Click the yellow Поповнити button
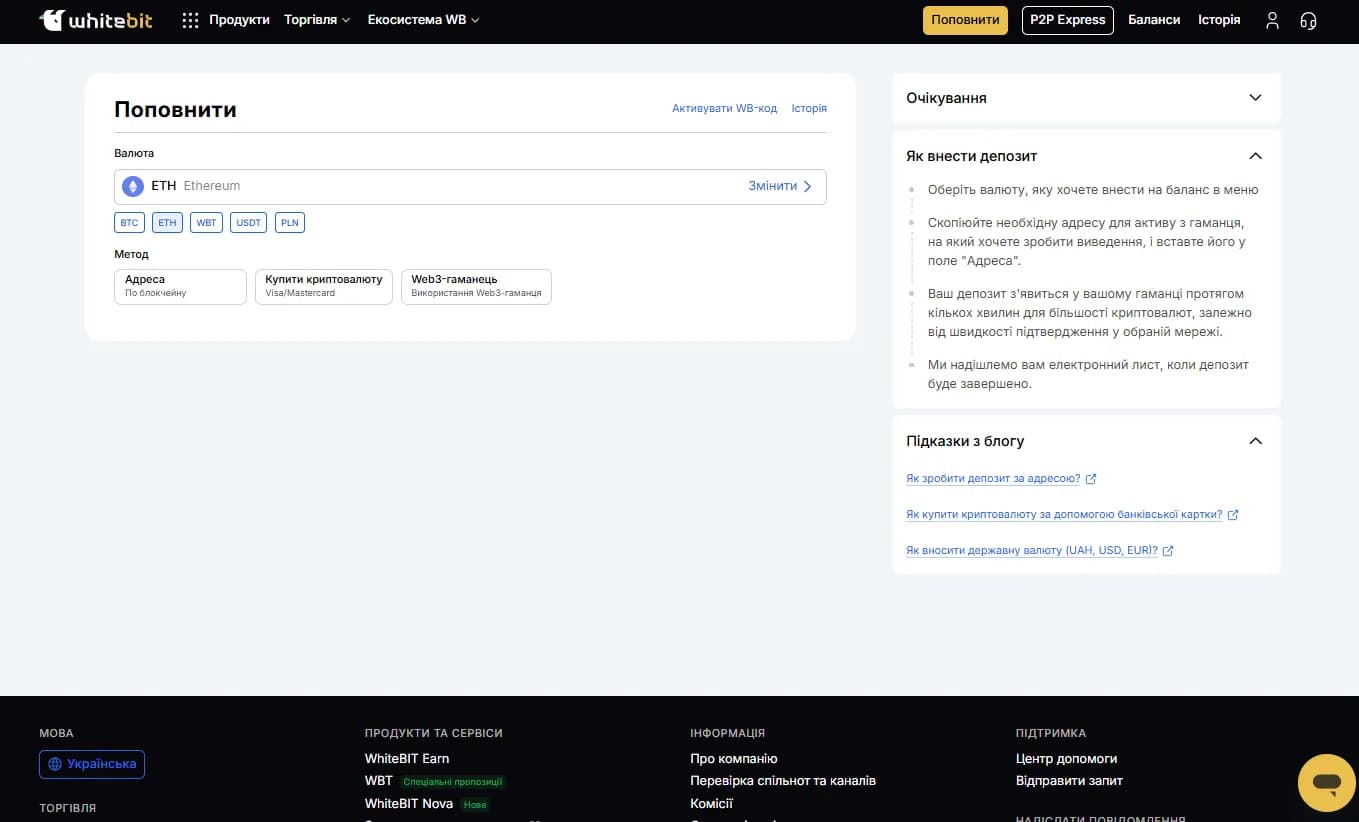This screenshot has width=1359, height=822. coord(965,20)
